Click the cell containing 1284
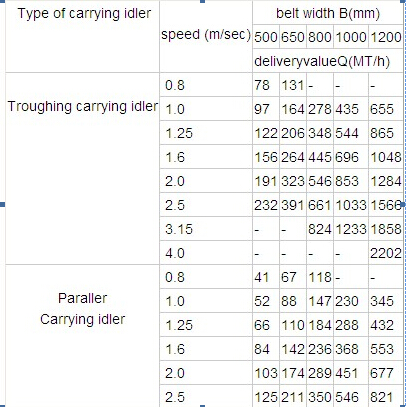Viewport: 406px width, 407px height. click(386, 181)
